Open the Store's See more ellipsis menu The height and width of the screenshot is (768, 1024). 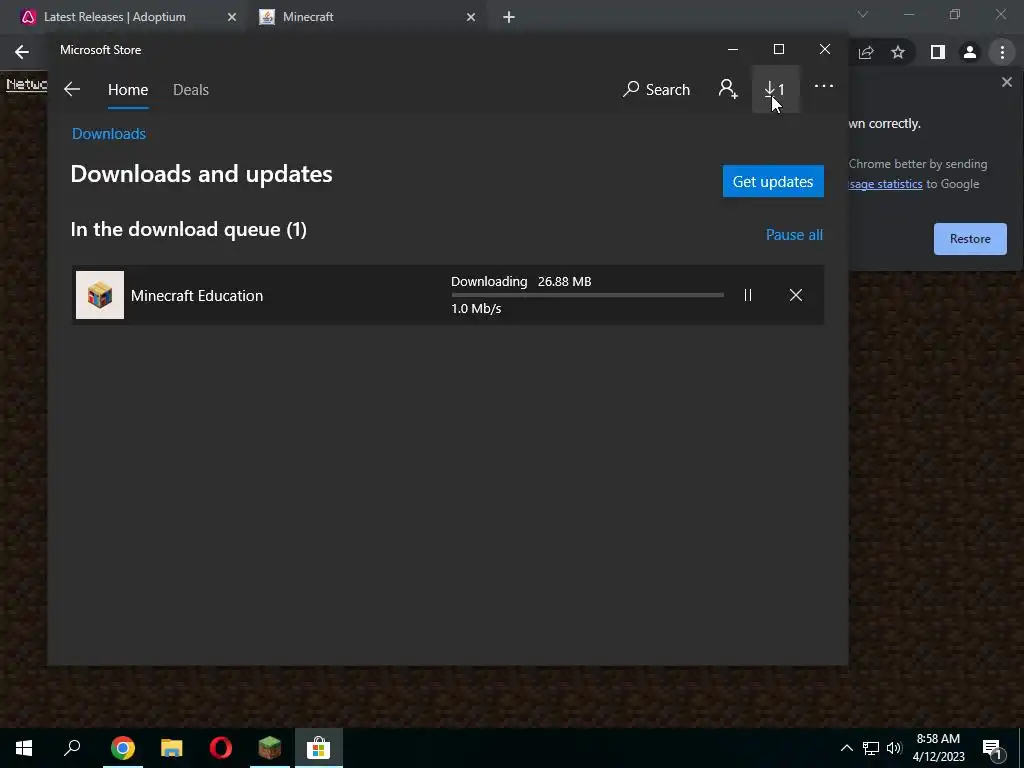click(824, 86)
